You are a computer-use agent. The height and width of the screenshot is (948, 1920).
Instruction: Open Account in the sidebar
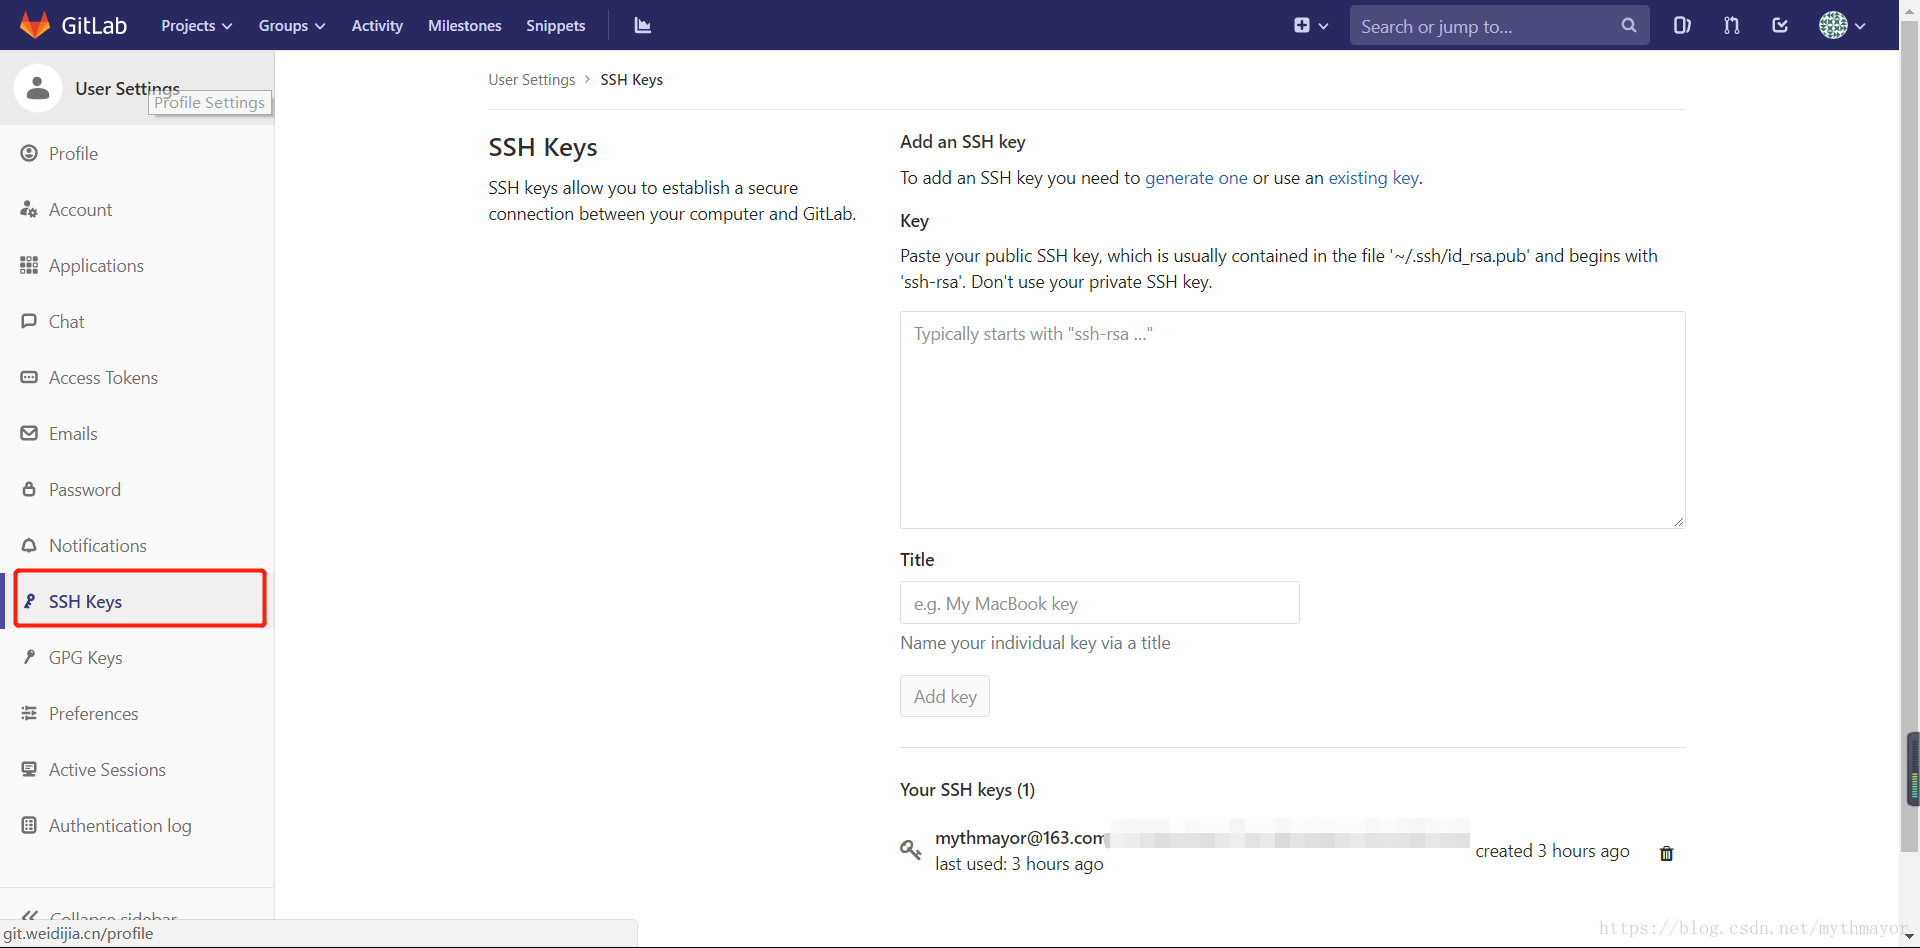(x=137, y=209)
